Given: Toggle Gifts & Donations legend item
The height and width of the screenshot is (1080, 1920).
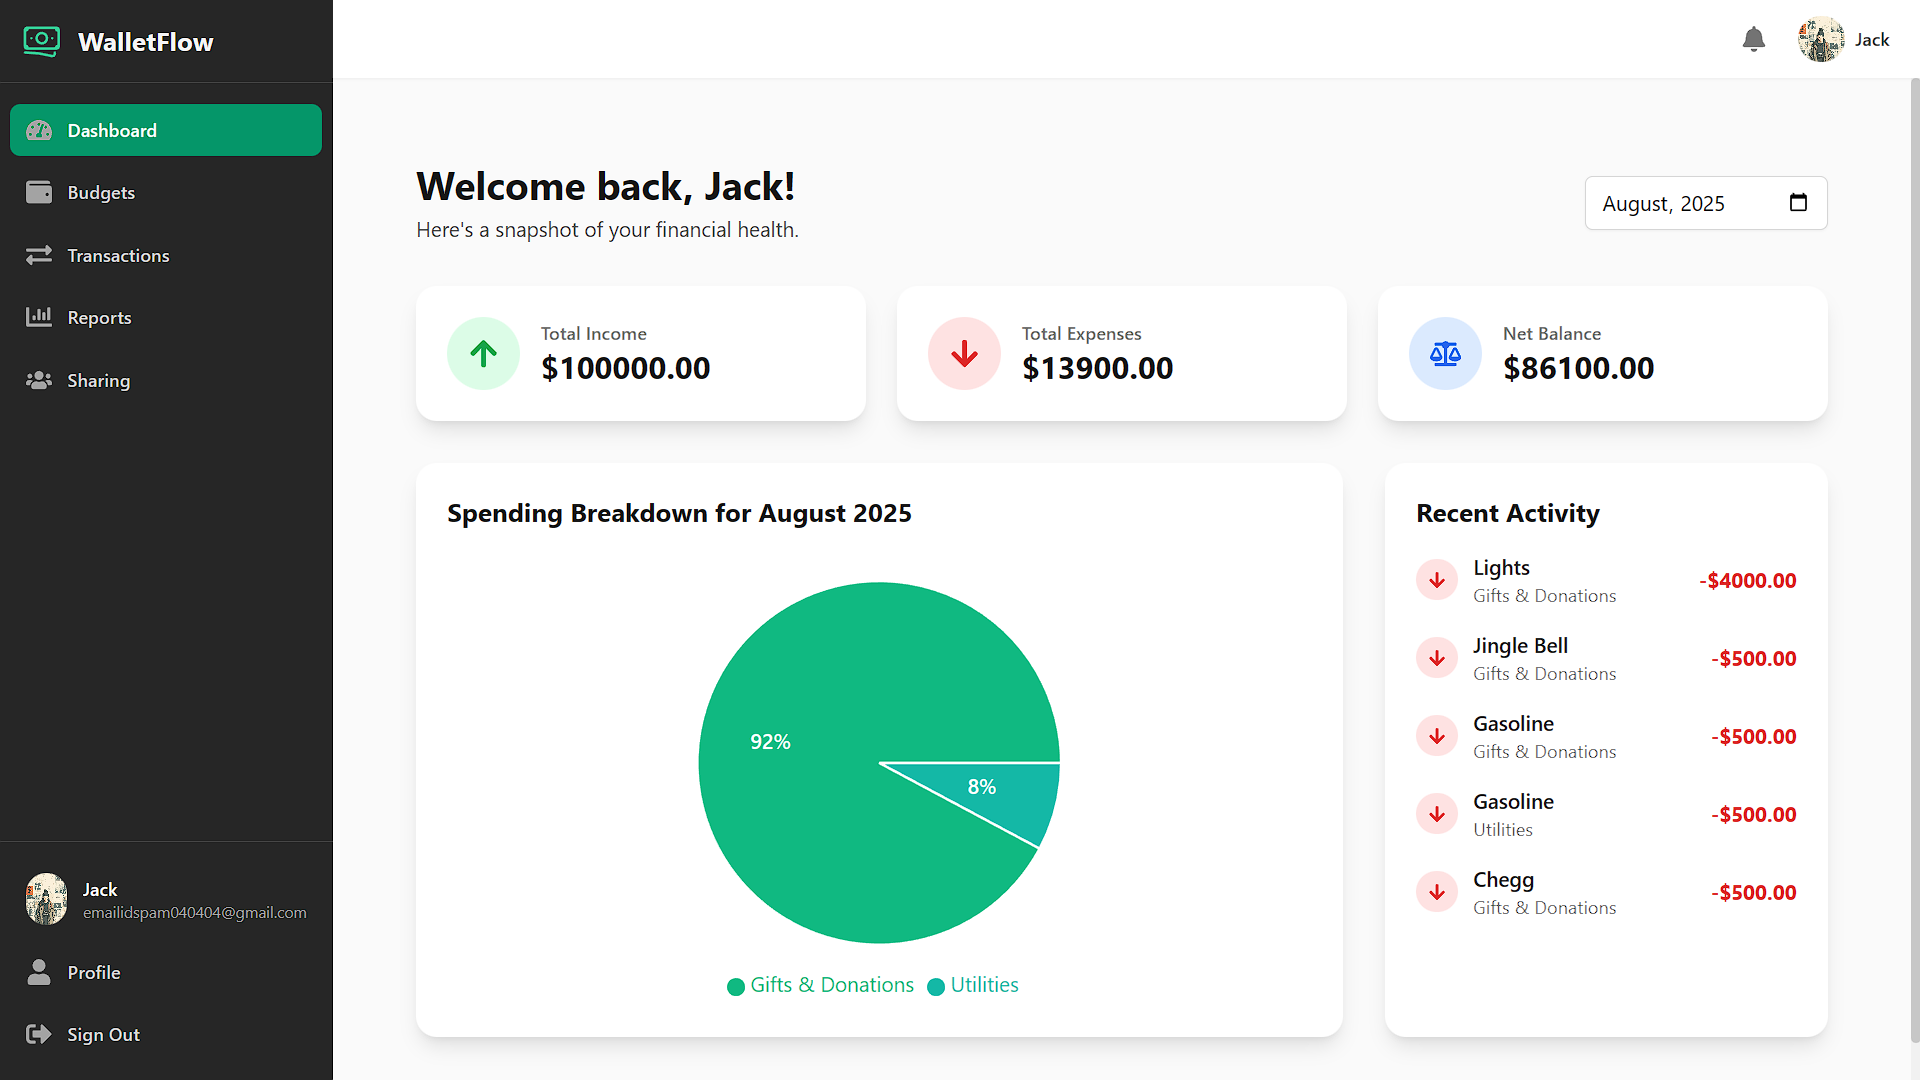Looking at the screenshot, I should 820,985.
